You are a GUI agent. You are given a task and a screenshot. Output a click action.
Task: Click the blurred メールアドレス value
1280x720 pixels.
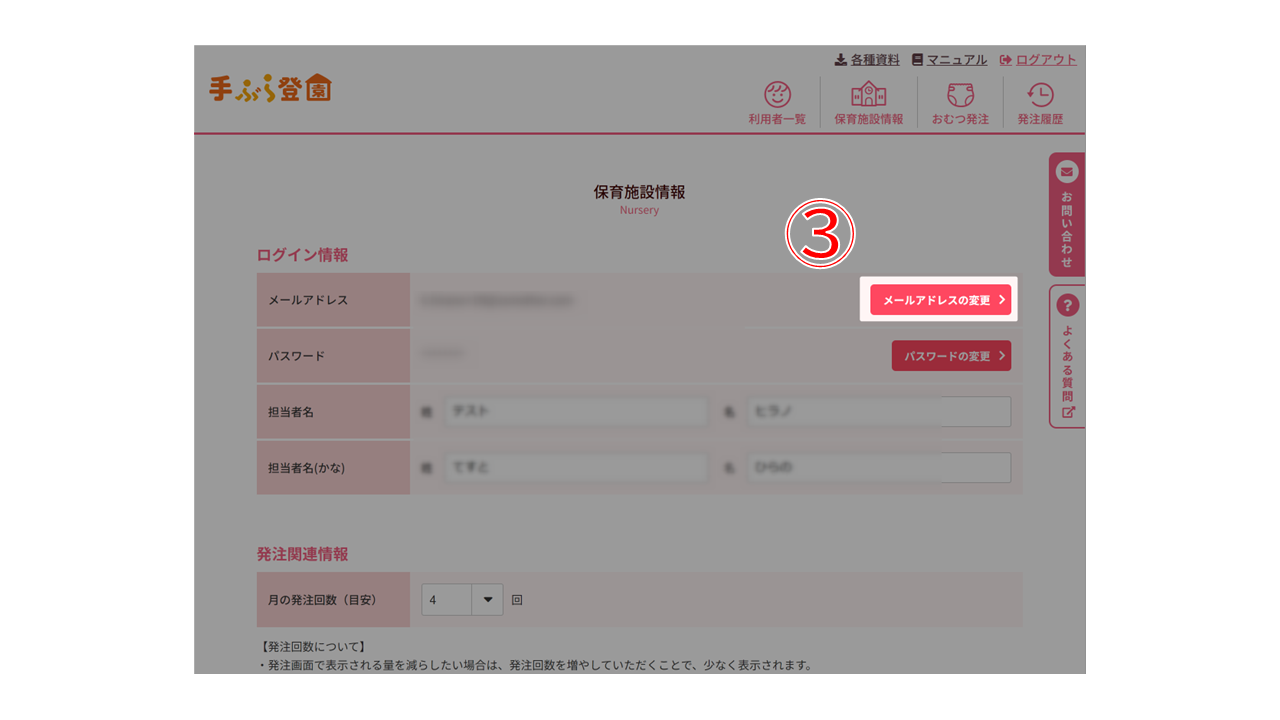[496, 300]
